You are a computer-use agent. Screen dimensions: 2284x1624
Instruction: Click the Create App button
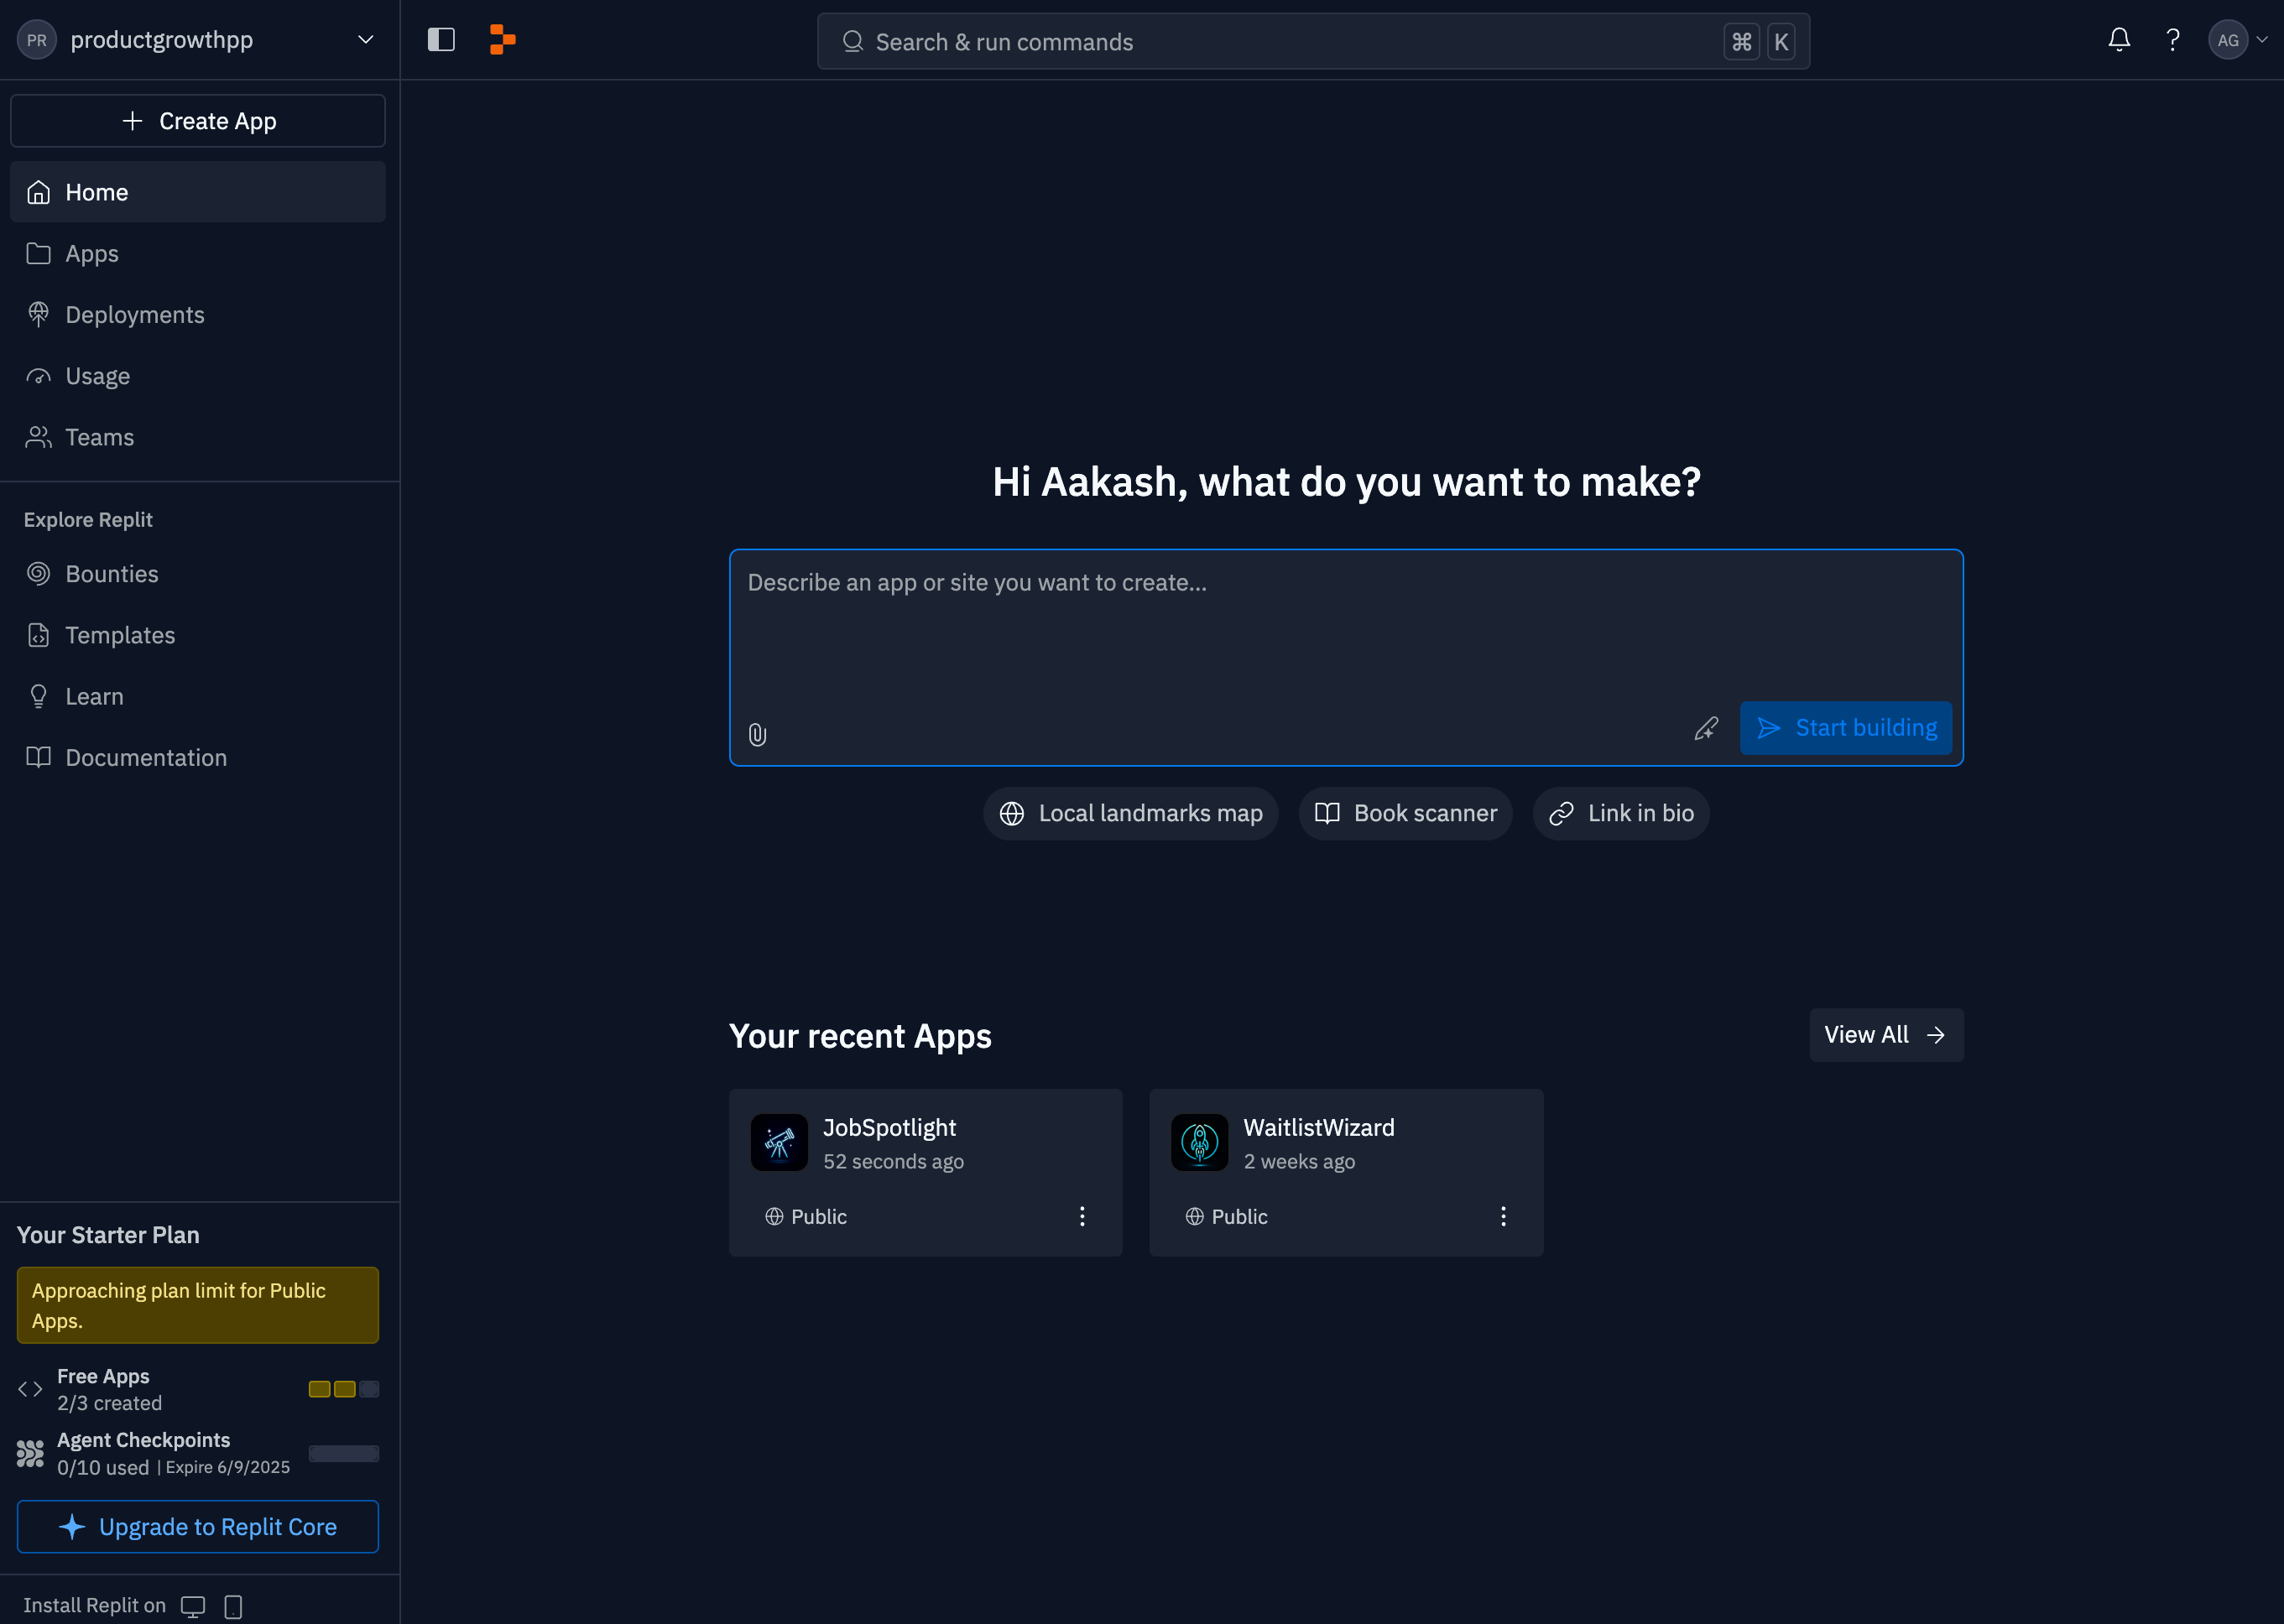tap(197, 120)
